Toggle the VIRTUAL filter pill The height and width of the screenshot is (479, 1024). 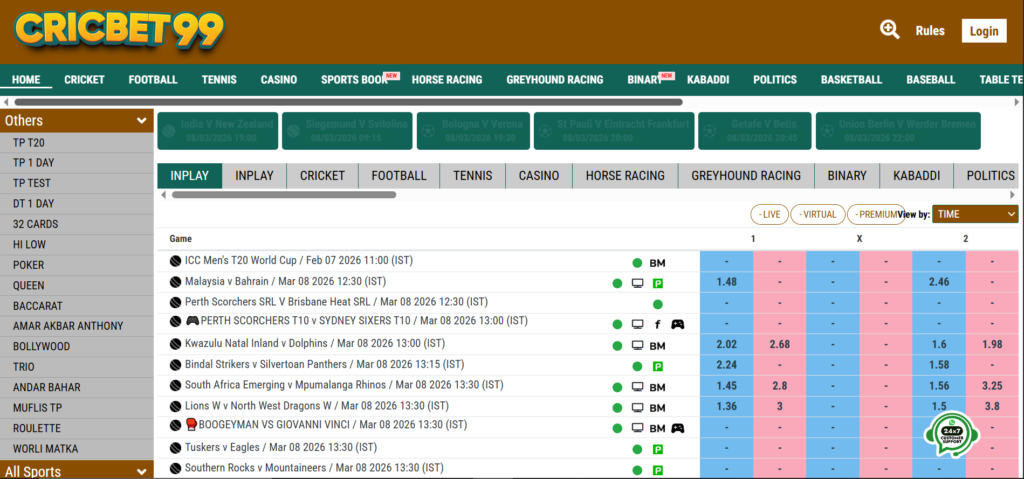coord(818,214)
